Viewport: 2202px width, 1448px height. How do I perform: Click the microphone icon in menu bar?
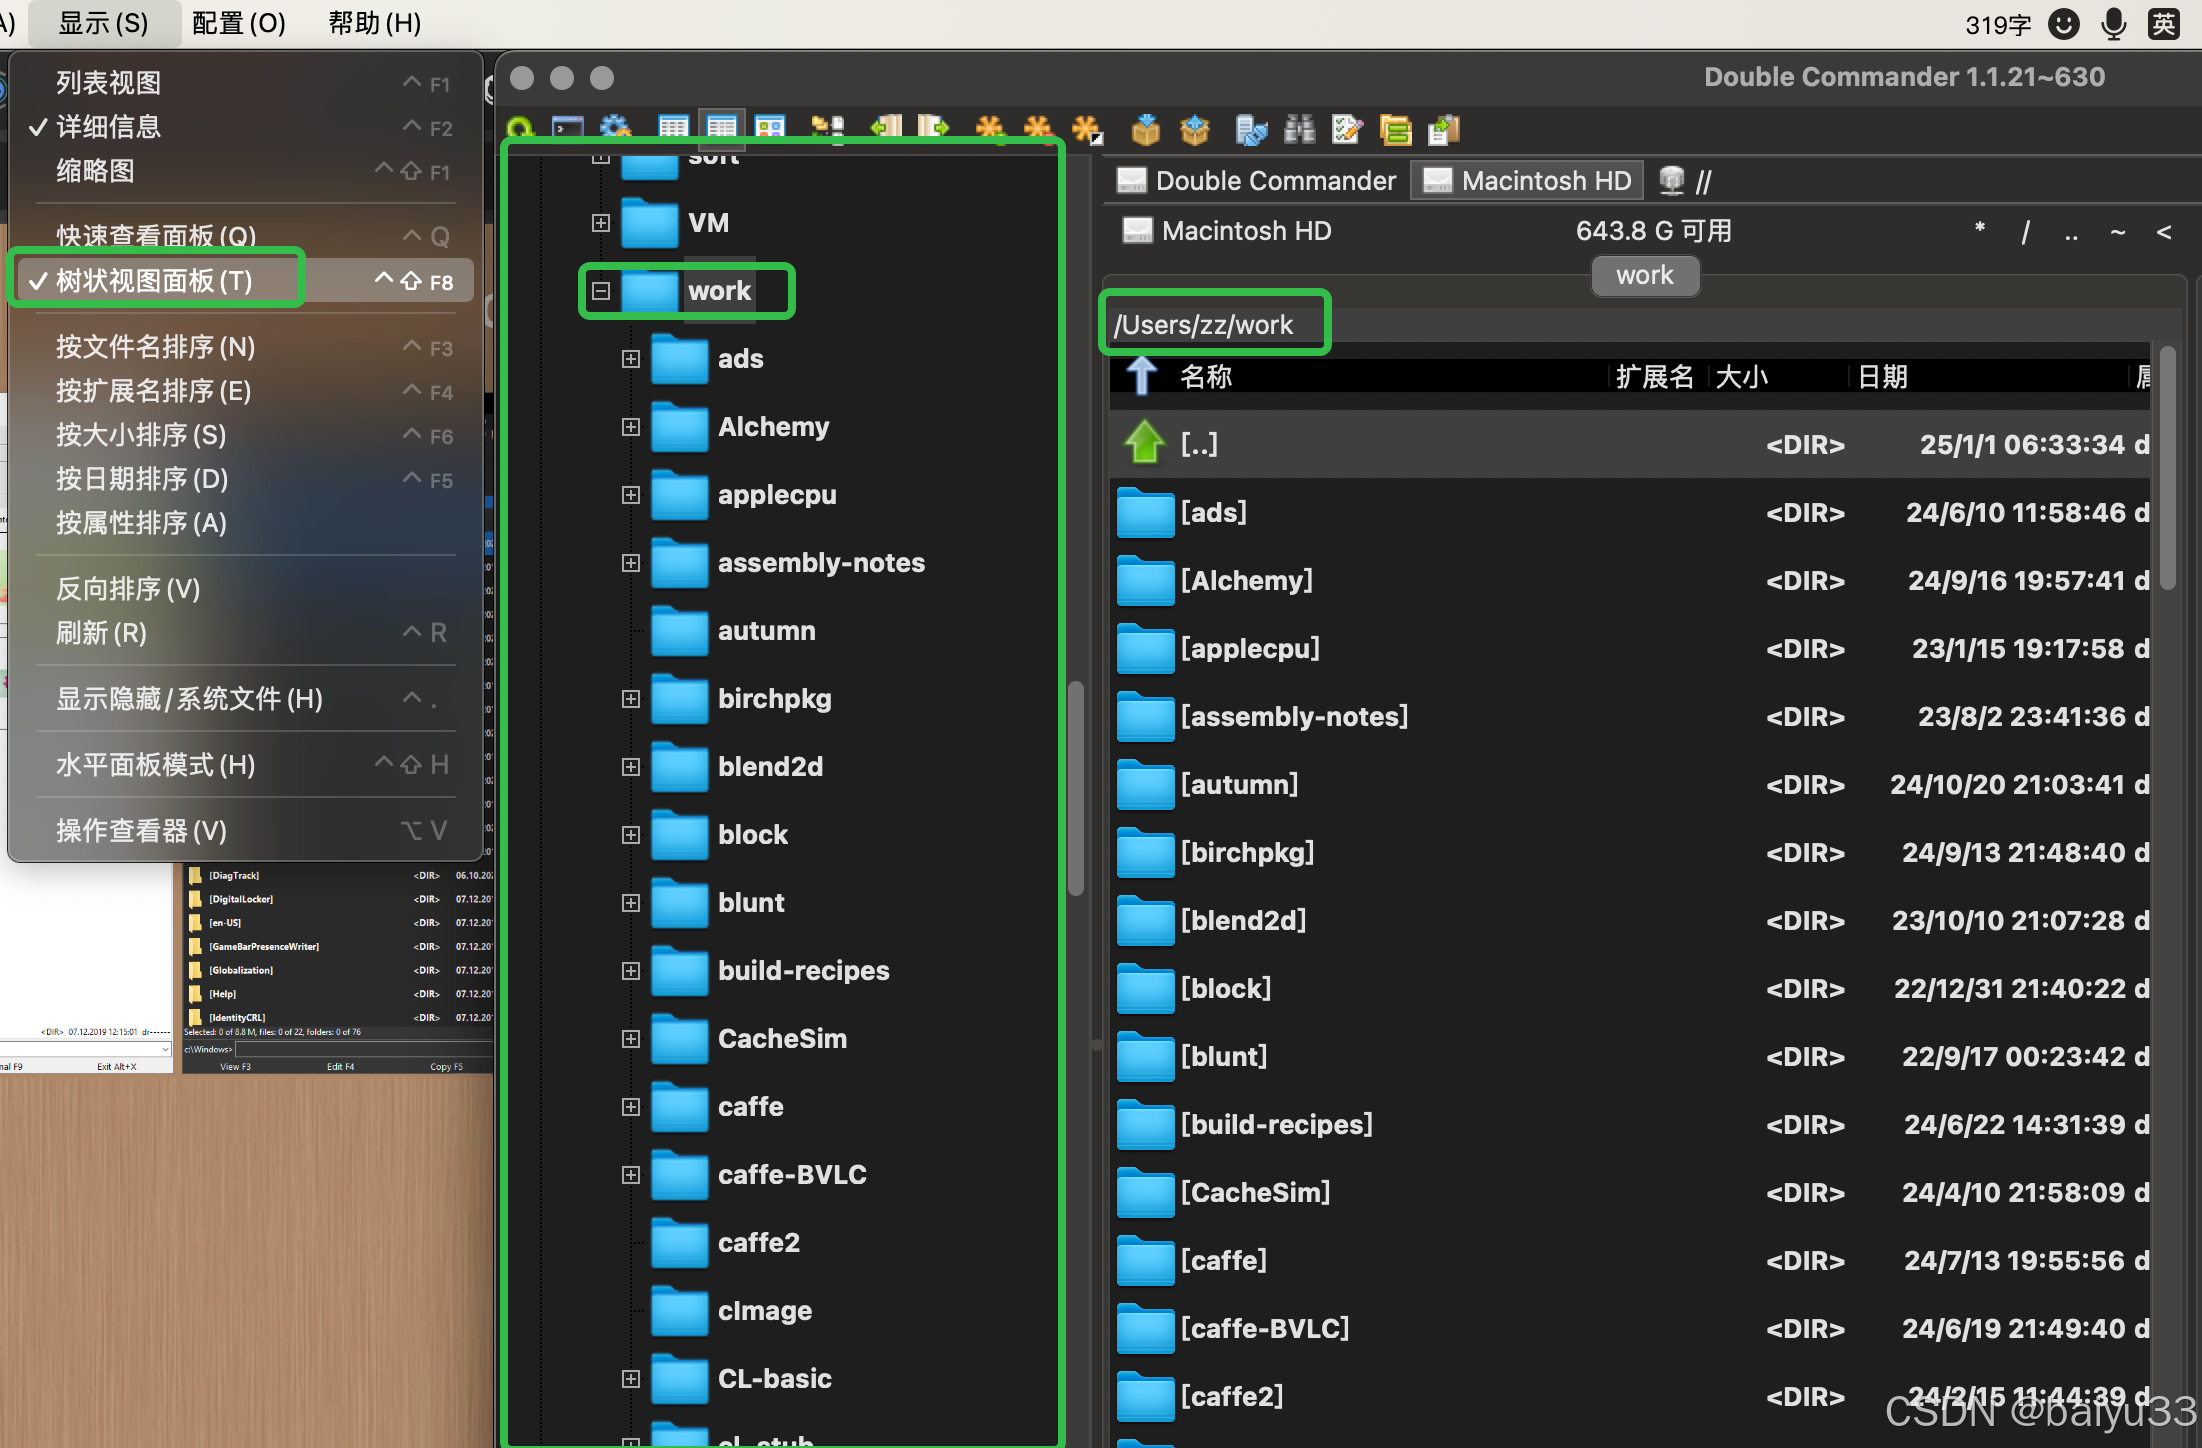tap(2114, 24)
